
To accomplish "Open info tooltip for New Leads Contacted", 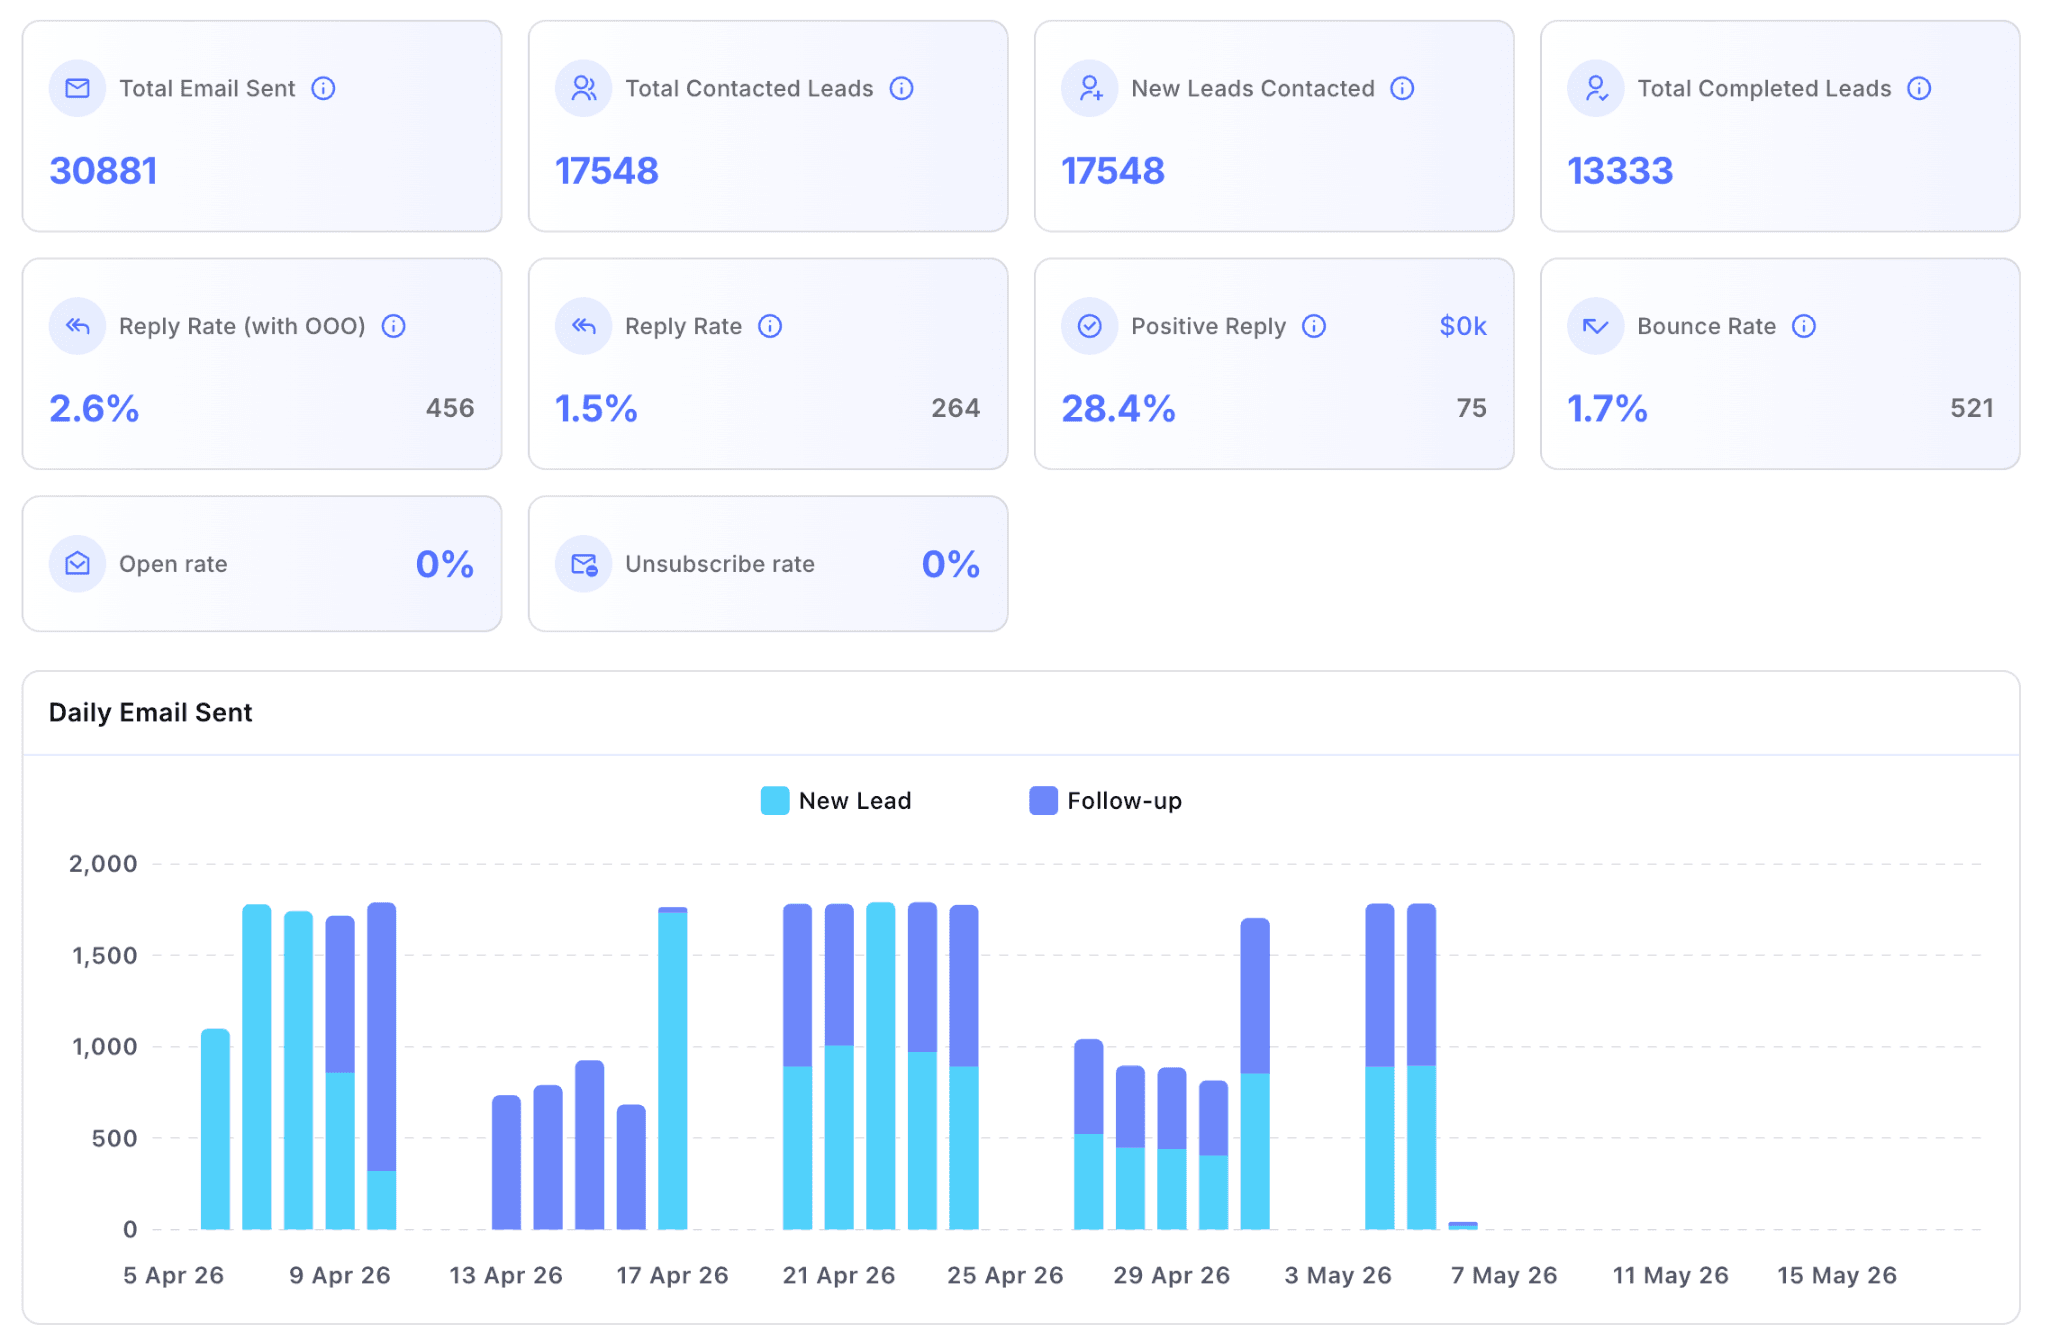I will [x=1402, y=88].
